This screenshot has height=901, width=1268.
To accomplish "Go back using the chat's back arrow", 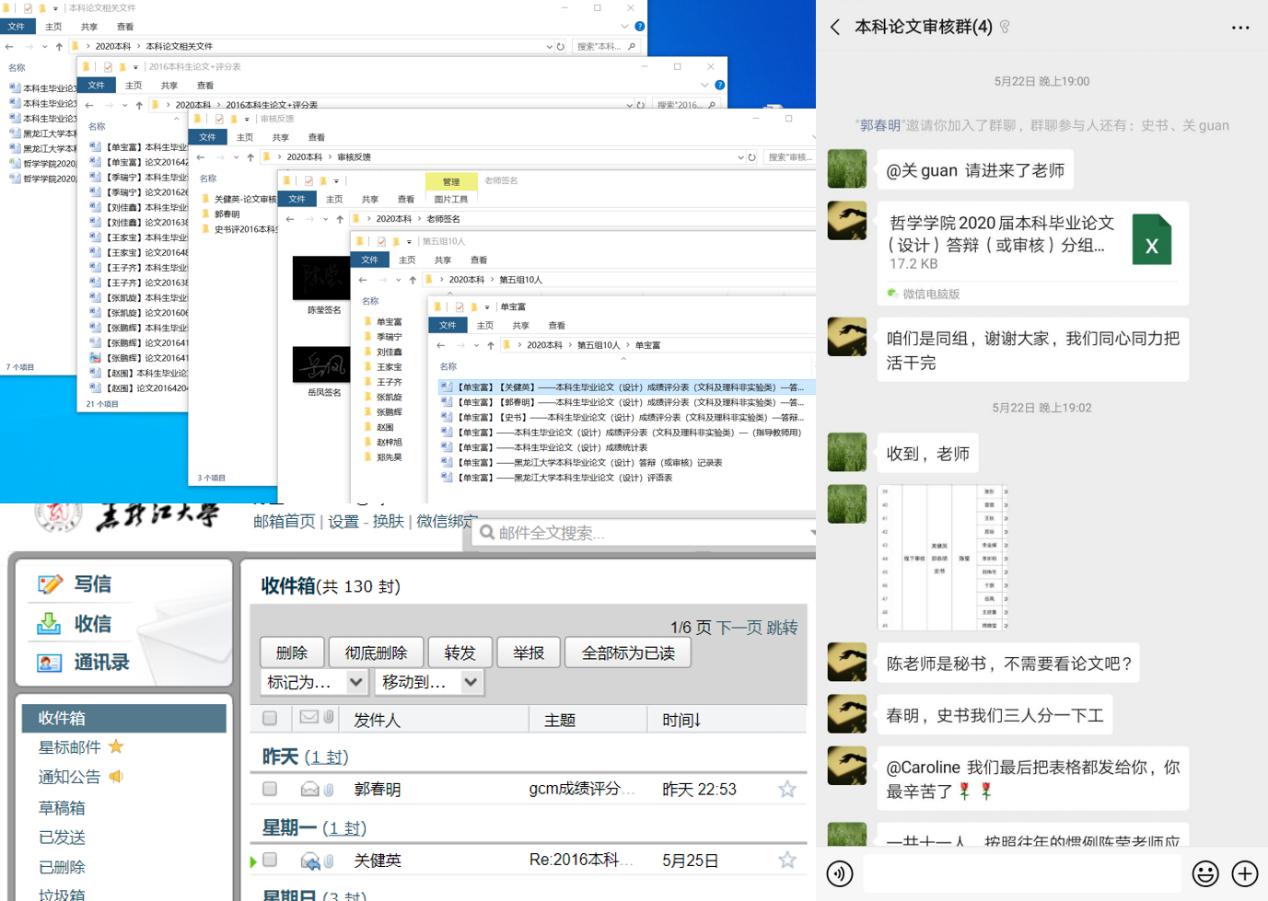I will [835, 28].
